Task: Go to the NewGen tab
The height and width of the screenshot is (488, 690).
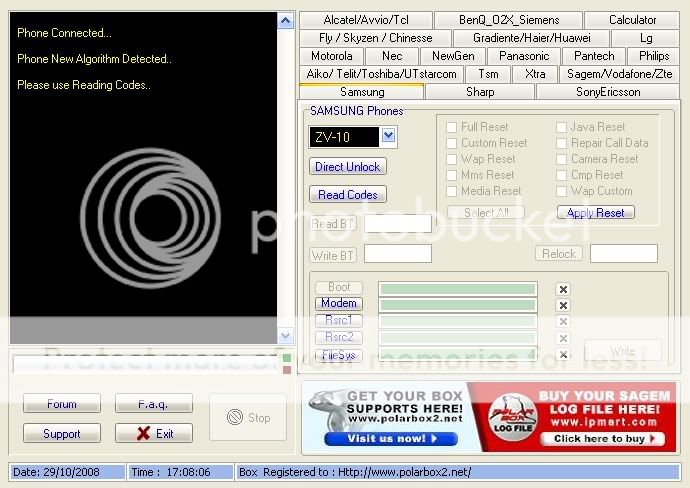Action: pyautogui.click(x=453, y=56)
